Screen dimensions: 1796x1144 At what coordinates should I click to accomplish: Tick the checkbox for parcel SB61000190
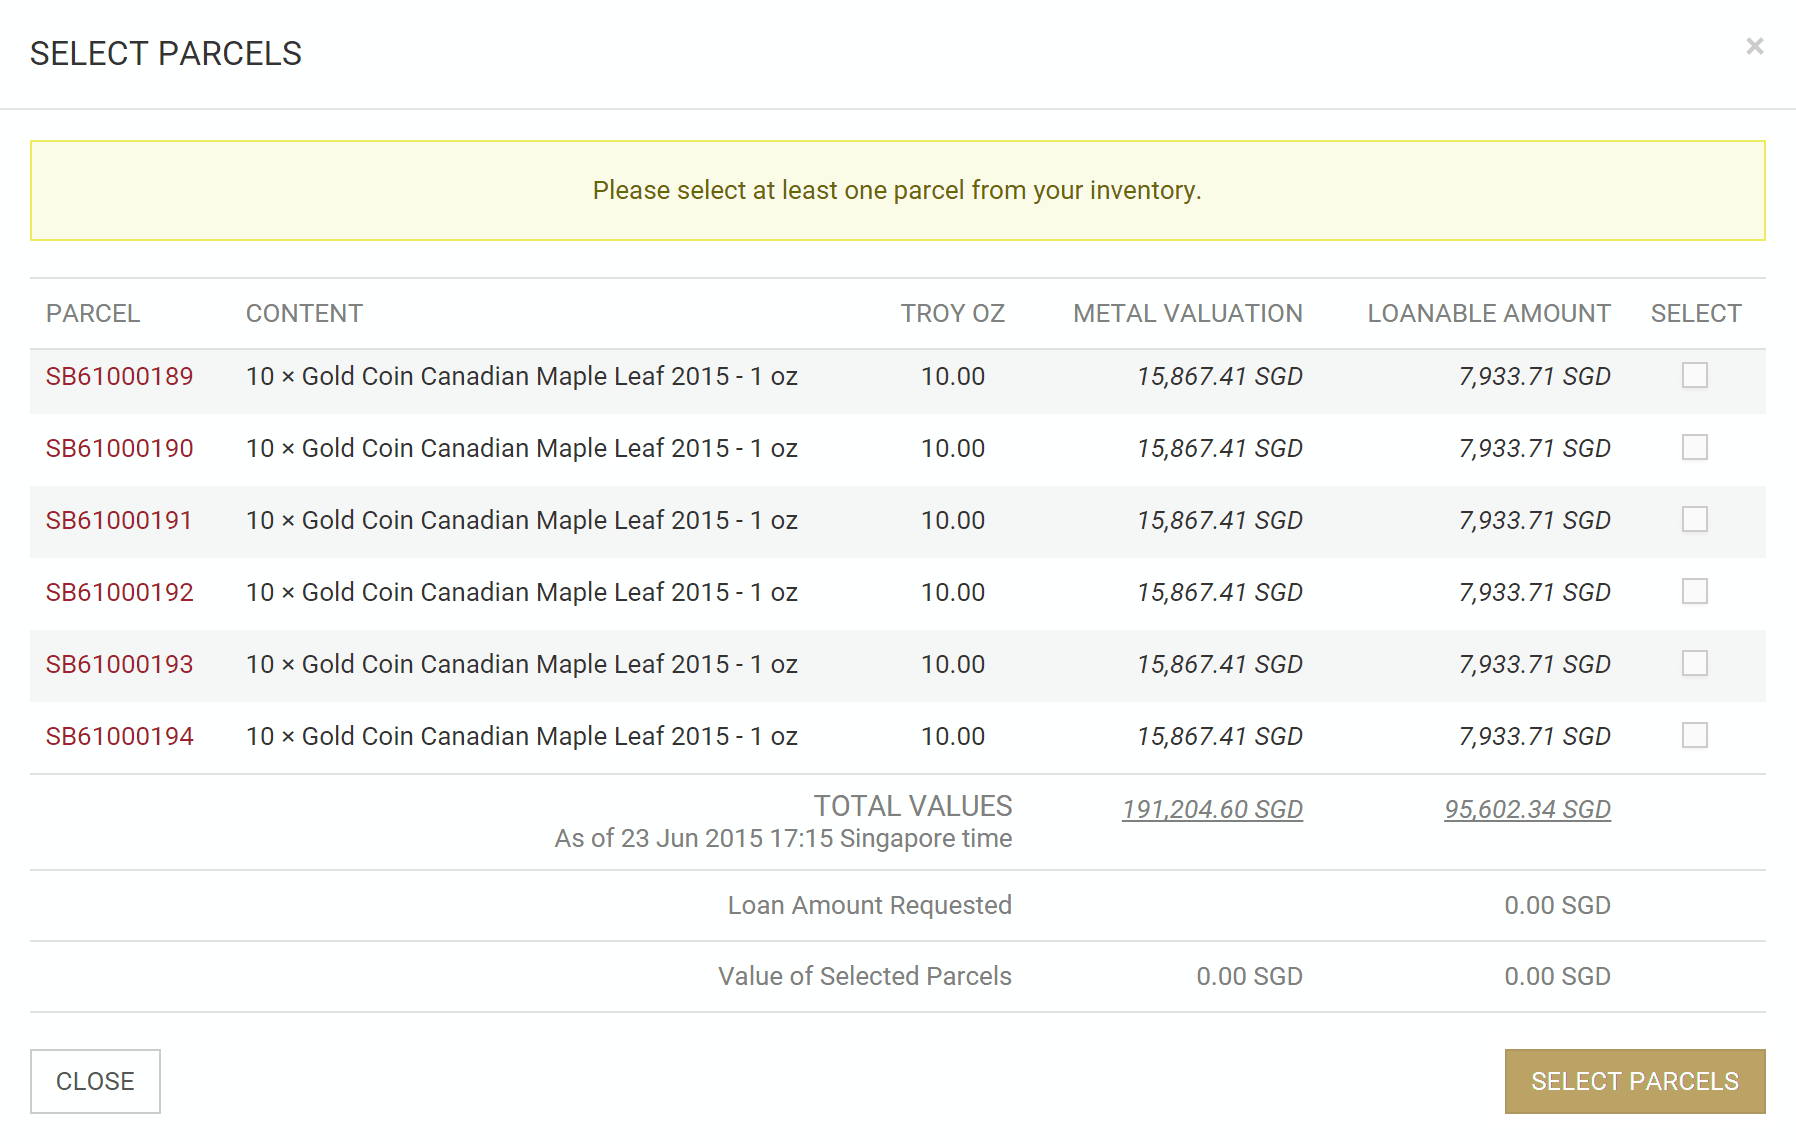point(1695,447)
